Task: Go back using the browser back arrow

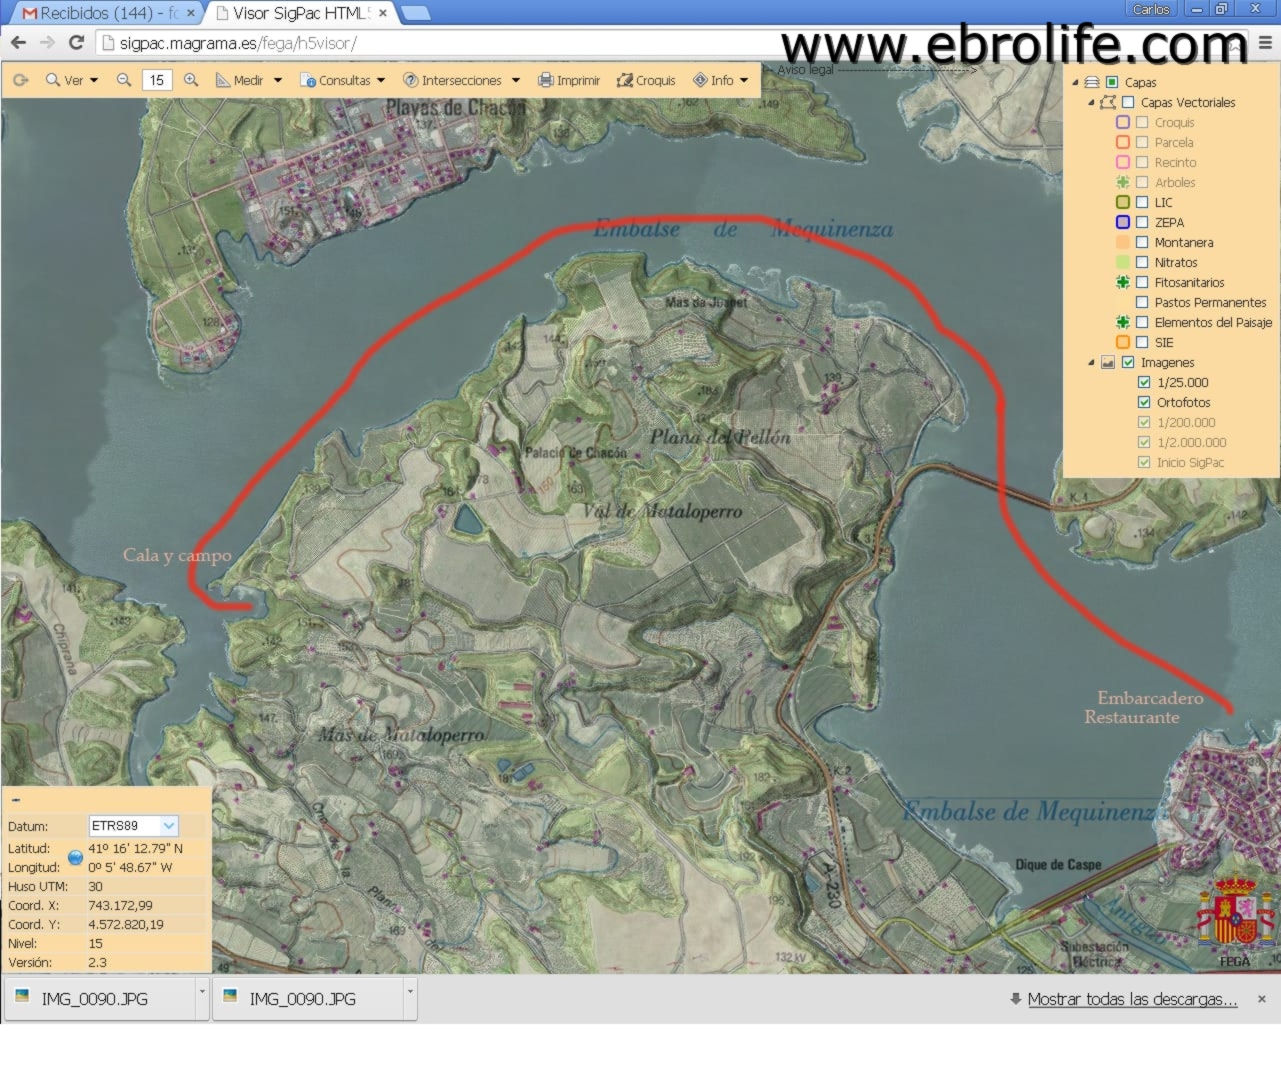Action: tap(18, 43)
